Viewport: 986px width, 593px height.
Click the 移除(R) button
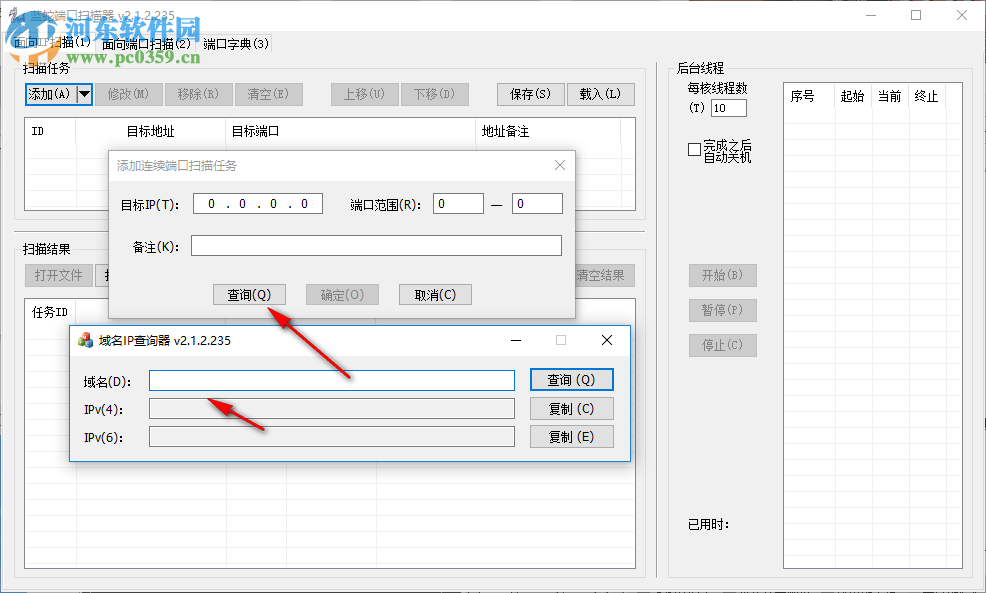(199, 94)
